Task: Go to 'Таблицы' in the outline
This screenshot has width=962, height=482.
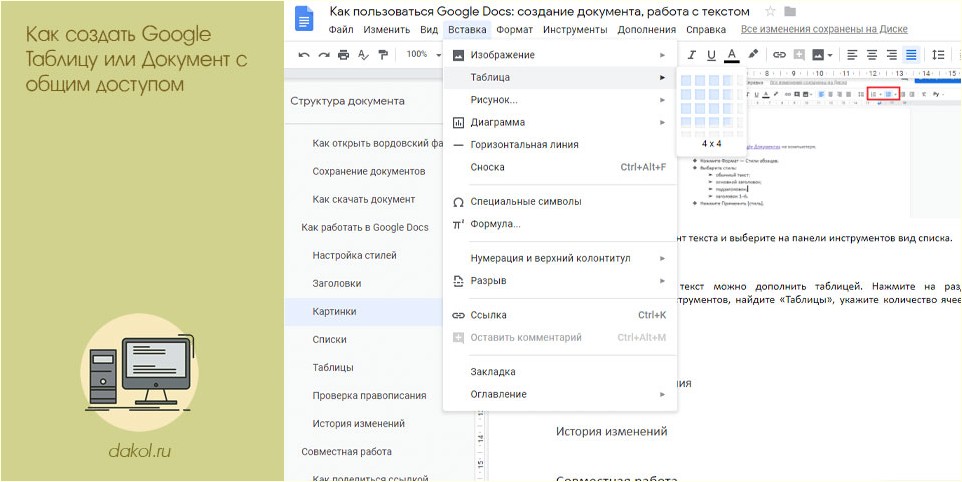Action: (x=333, y=367)
